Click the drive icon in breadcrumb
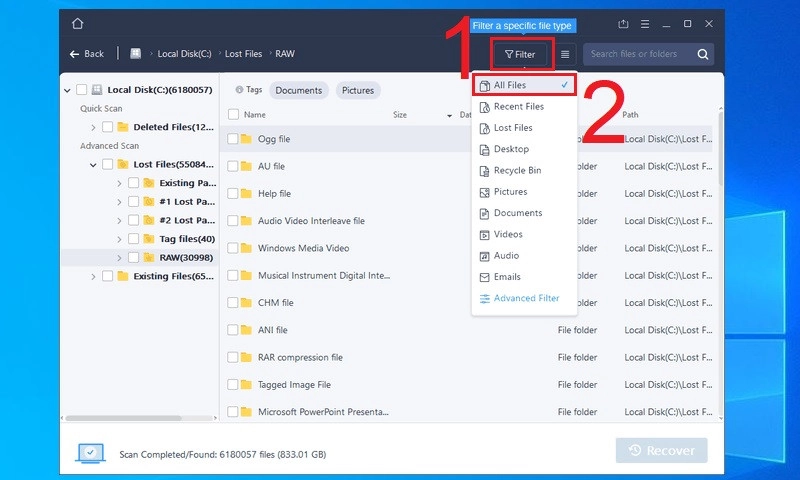Image resolution: width=800 pixels, height=480 pixels. point(135,54)
